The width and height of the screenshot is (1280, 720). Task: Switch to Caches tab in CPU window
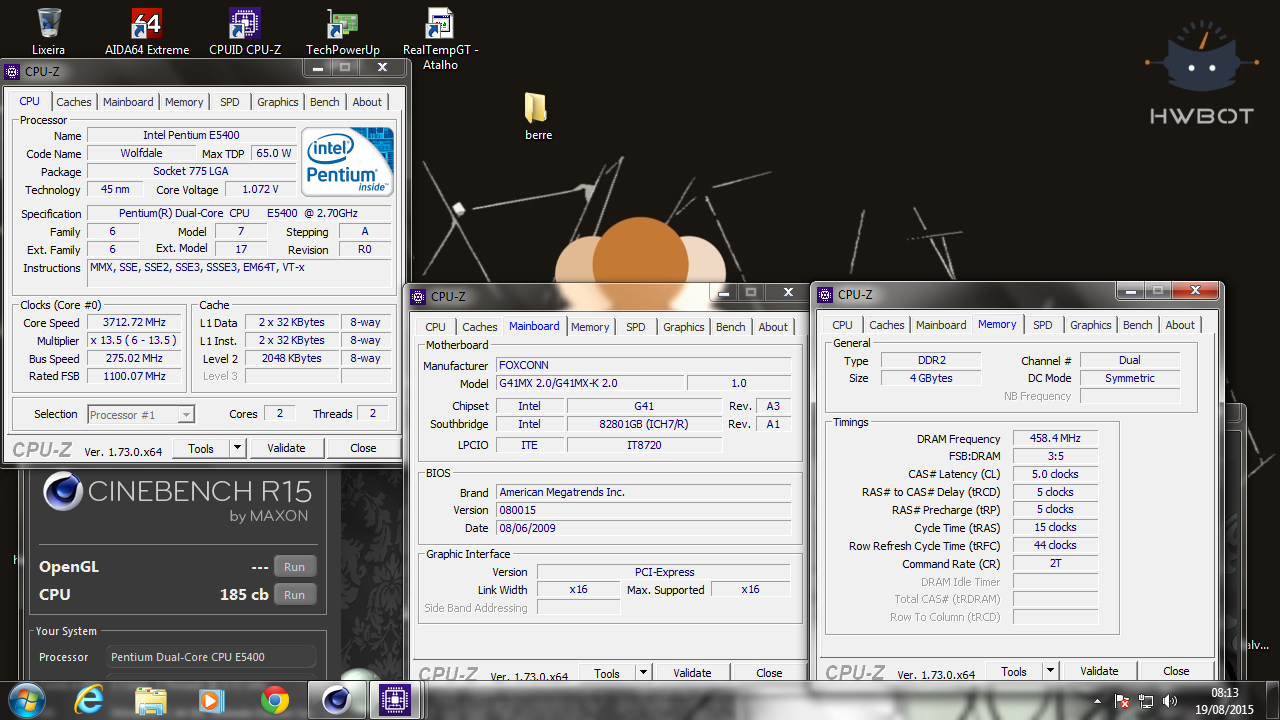click(x=74, y=102)
